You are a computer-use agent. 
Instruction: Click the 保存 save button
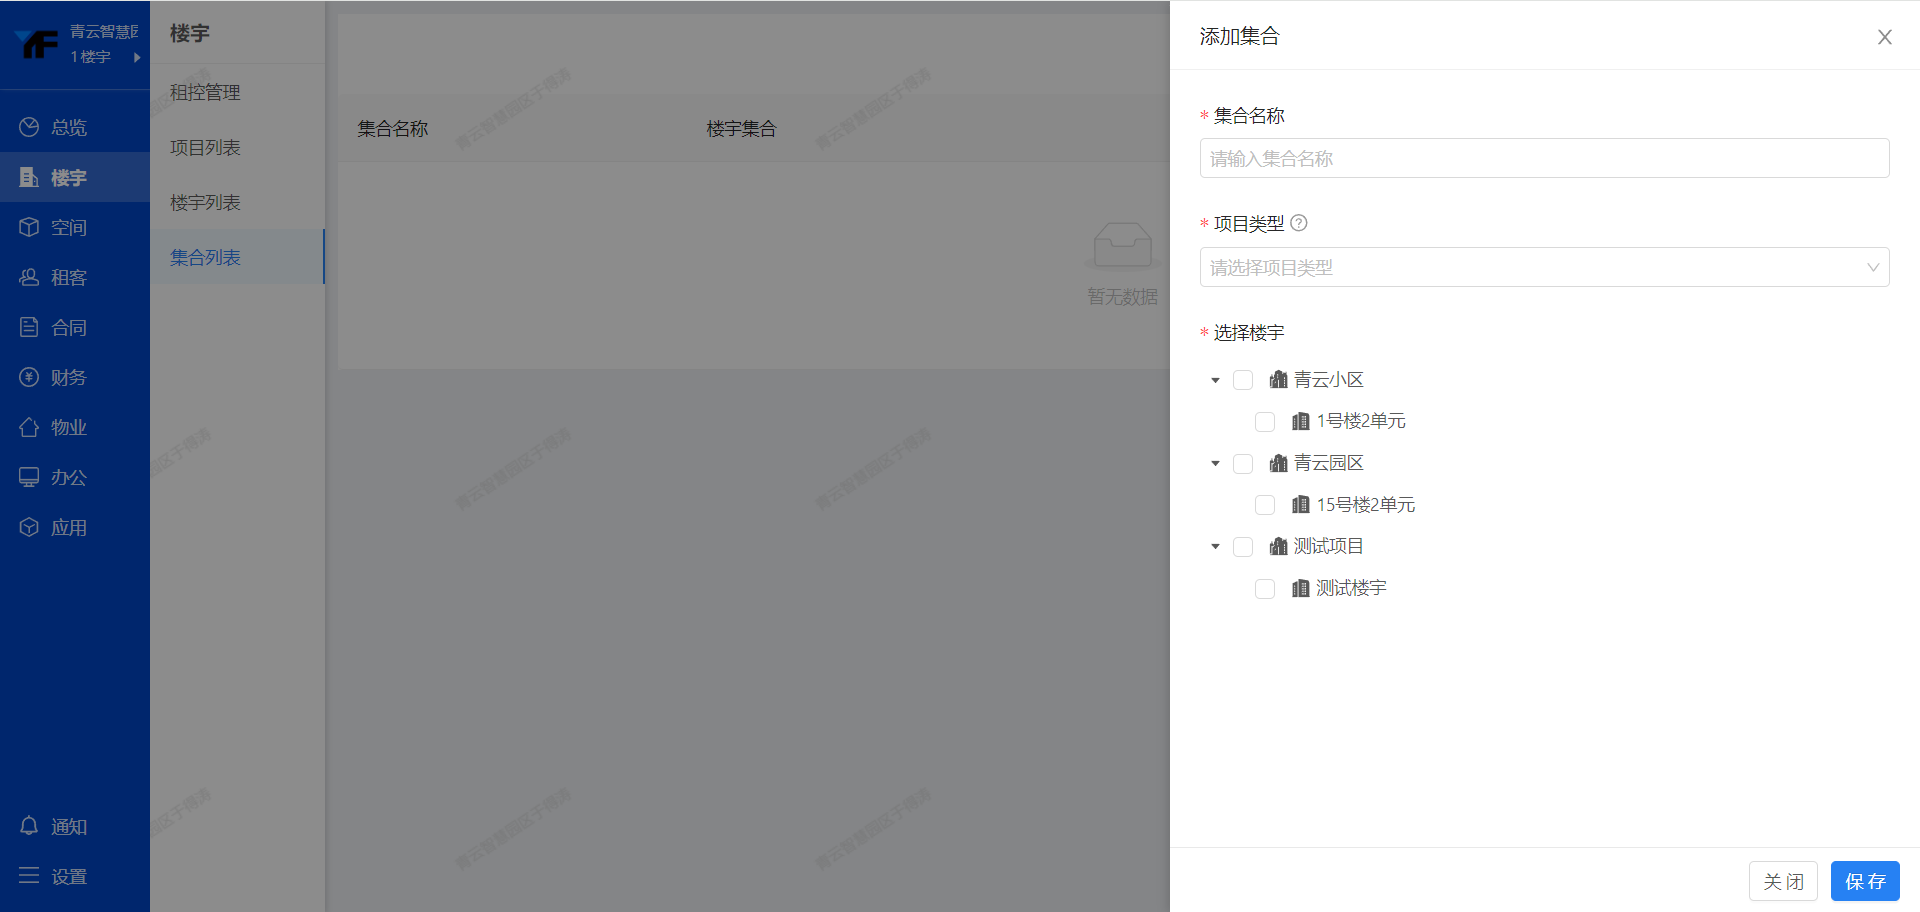click(1865, 881)
